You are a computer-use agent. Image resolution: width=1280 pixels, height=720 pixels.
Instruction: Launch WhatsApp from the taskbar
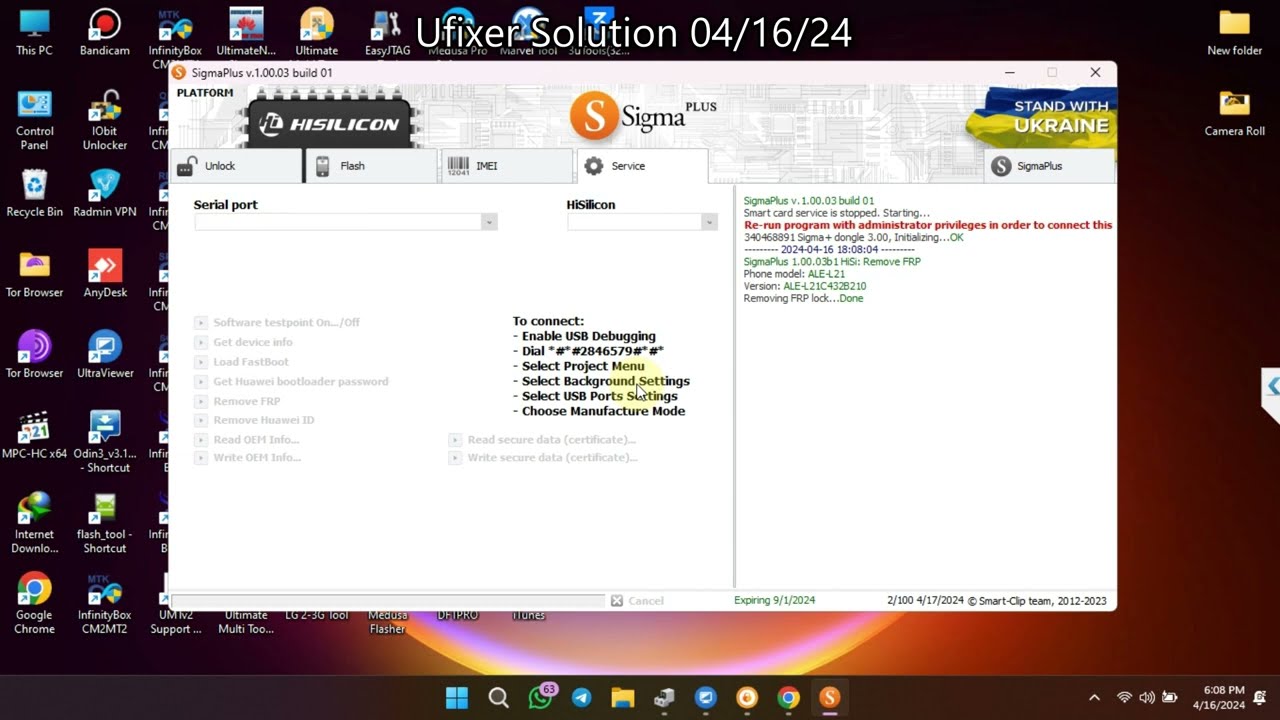(540, 697)
